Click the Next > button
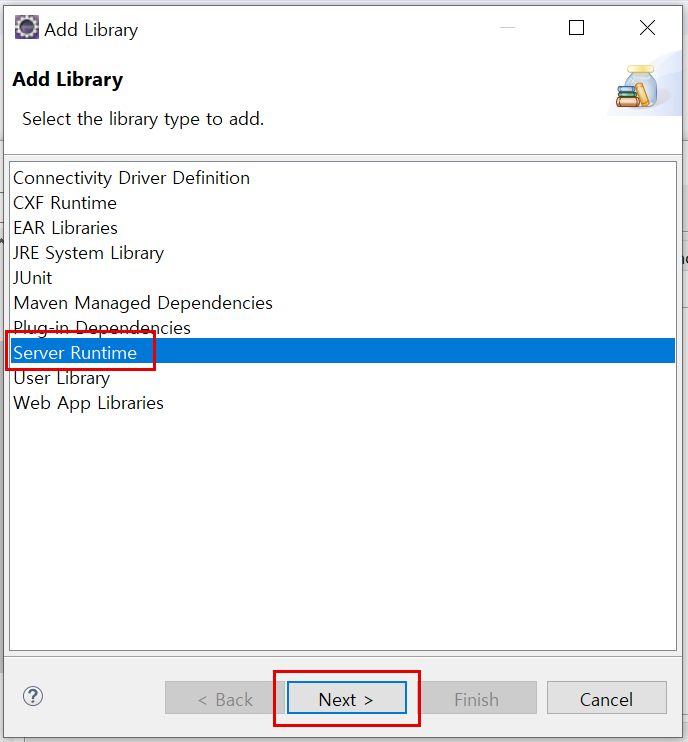 click(347, 698)
